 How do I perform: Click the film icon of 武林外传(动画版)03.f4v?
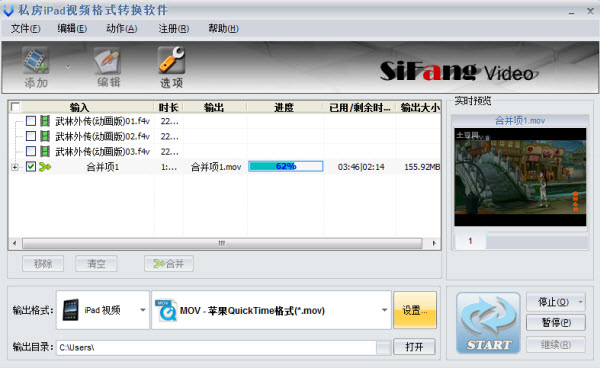click(45, 151)
